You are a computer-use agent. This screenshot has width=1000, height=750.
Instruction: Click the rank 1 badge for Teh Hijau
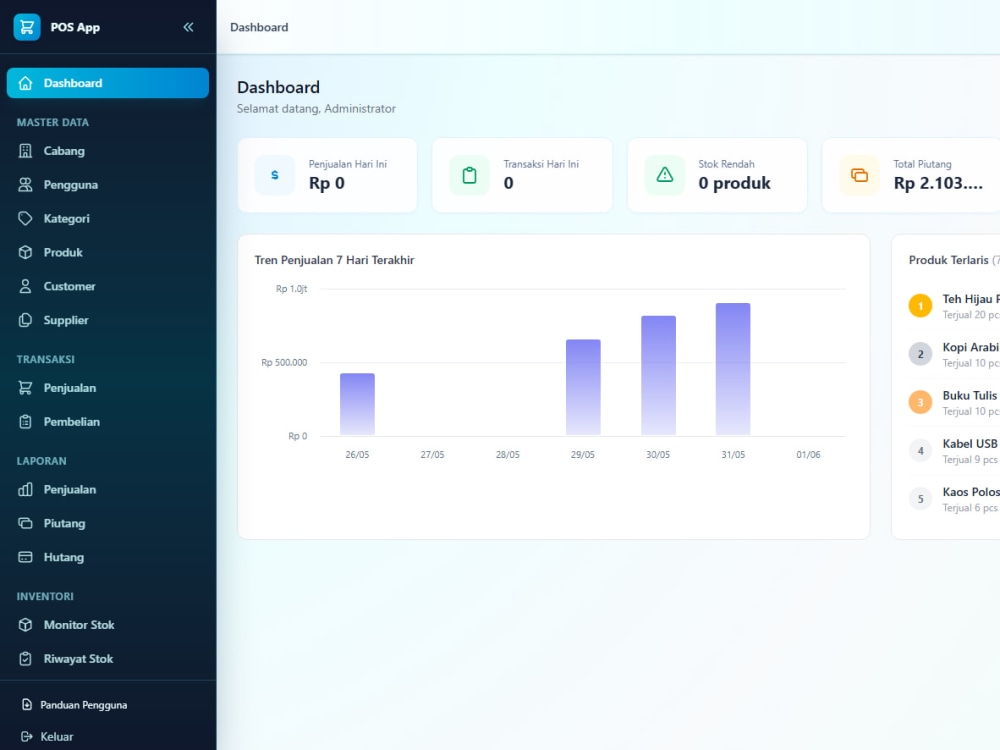[920, 306]
